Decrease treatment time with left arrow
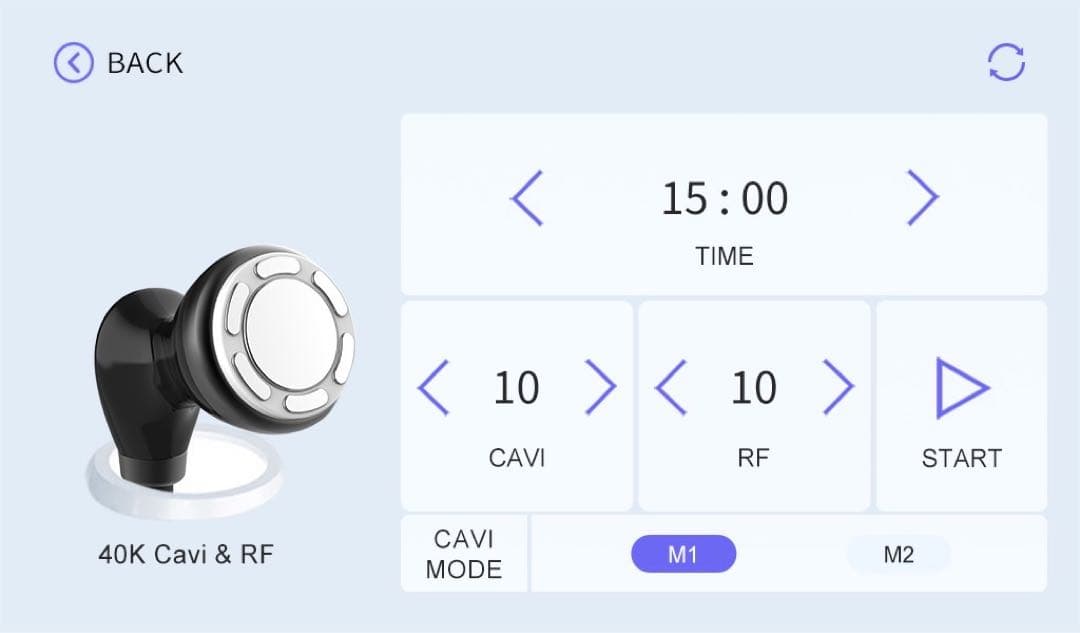The height and width of the screenshot is (633, 1080). click(x=527, y=198)
